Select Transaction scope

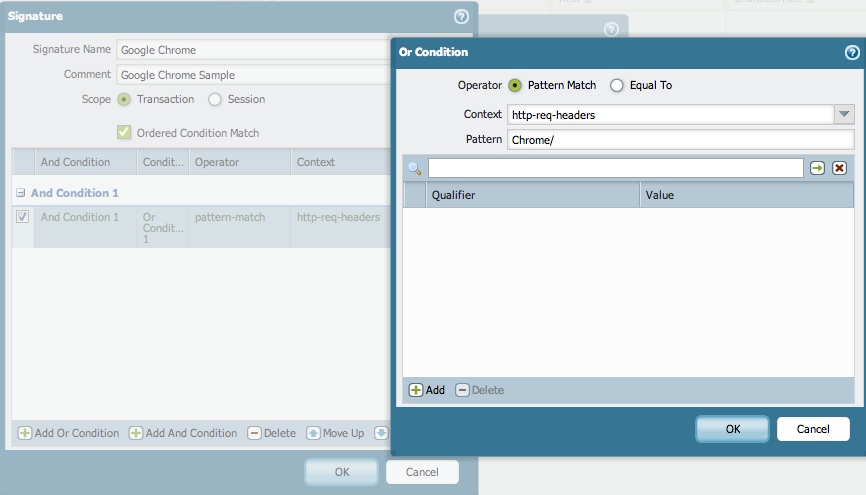(124, 99)
